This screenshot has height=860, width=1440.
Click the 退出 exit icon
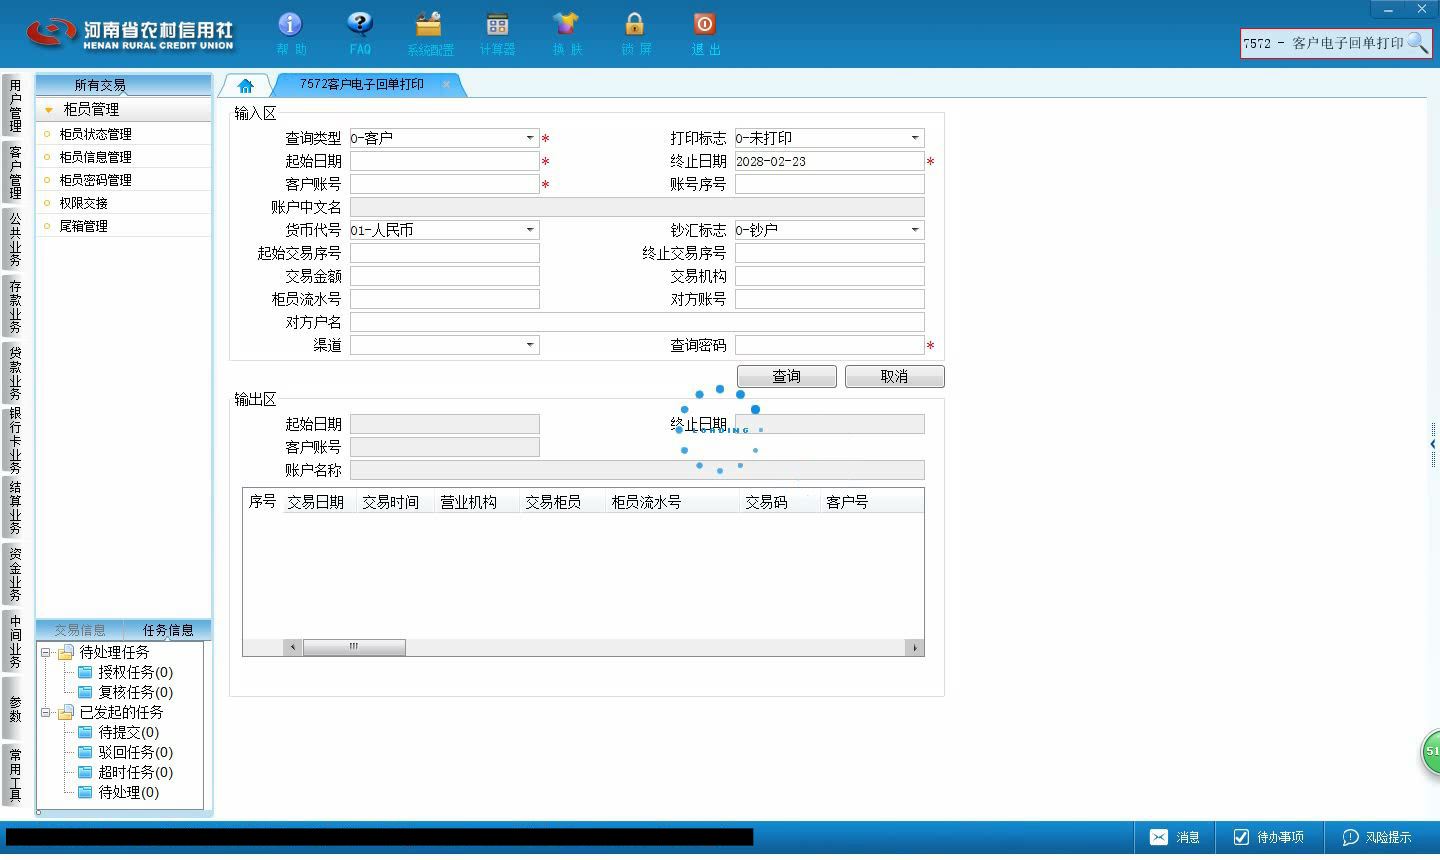click(x=705, y=33)
